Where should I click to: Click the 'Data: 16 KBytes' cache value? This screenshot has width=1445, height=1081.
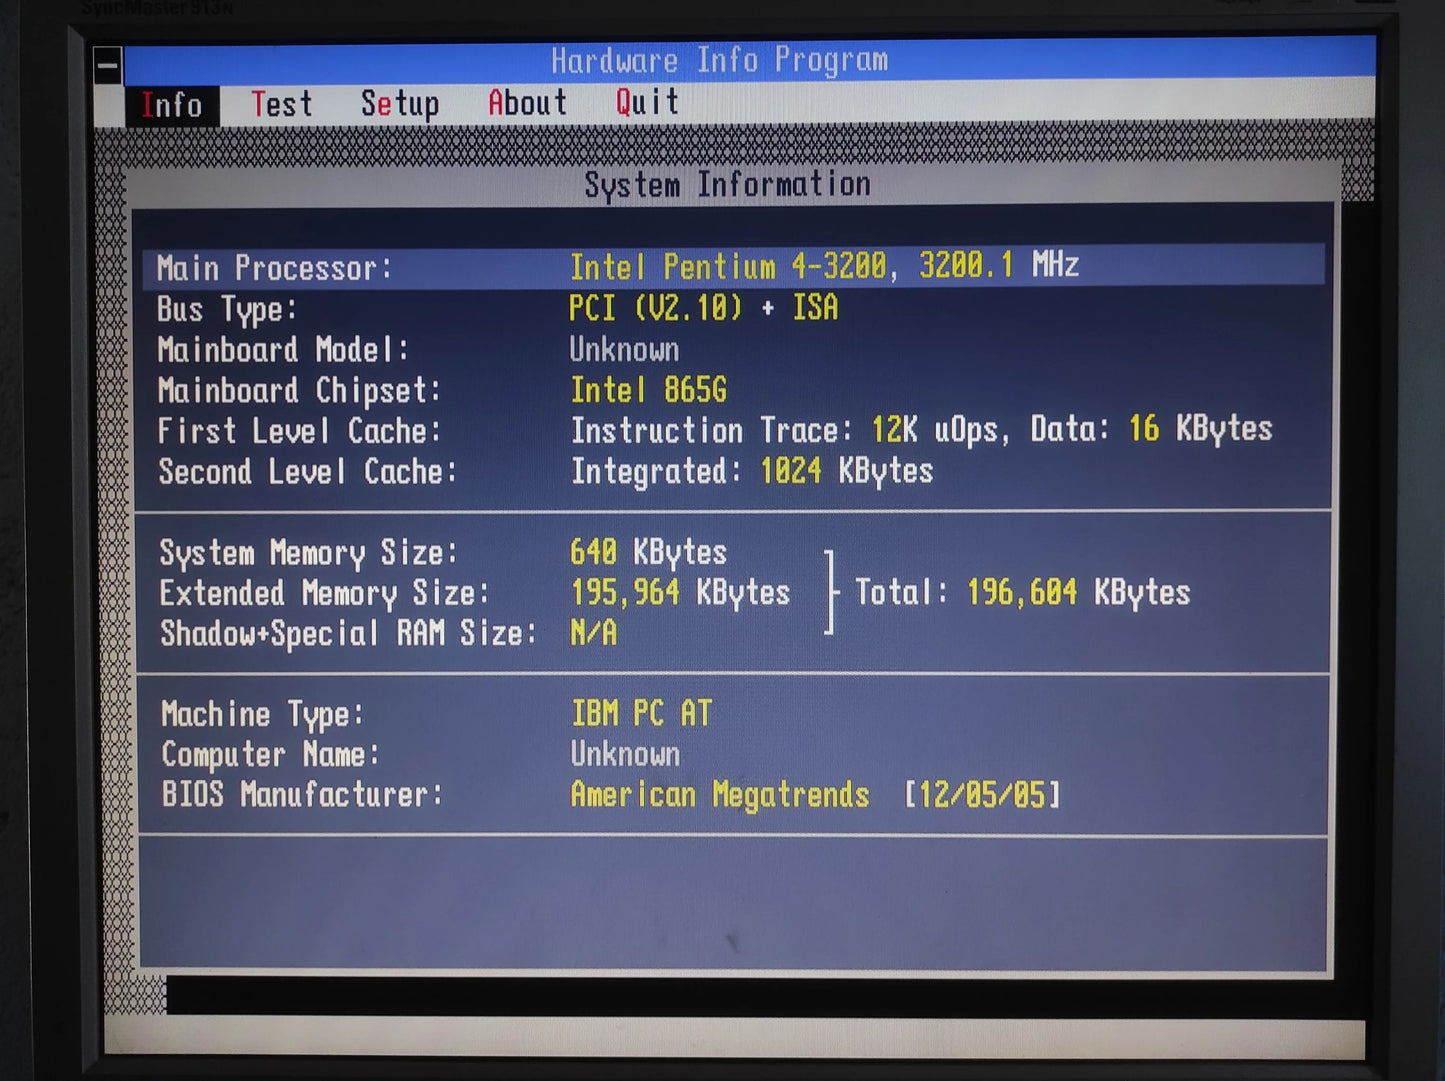point(1151,428)
